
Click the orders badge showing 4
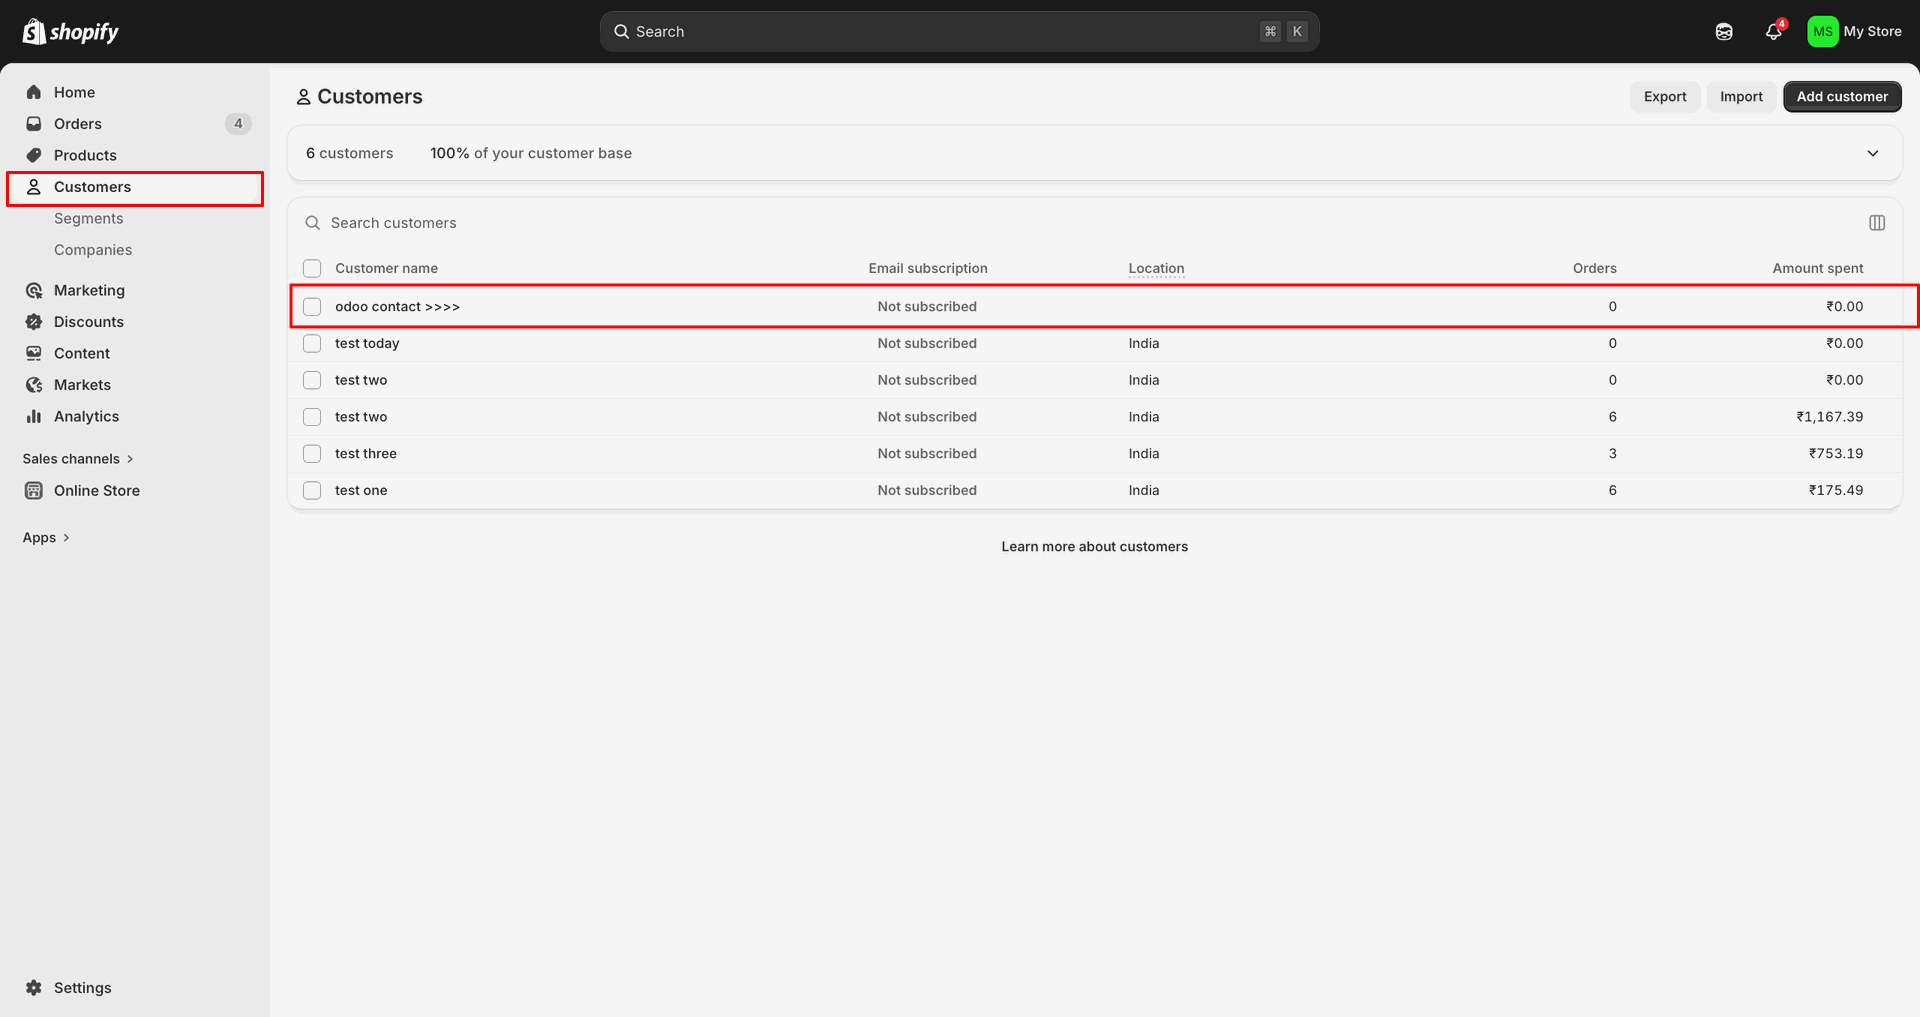238,124
